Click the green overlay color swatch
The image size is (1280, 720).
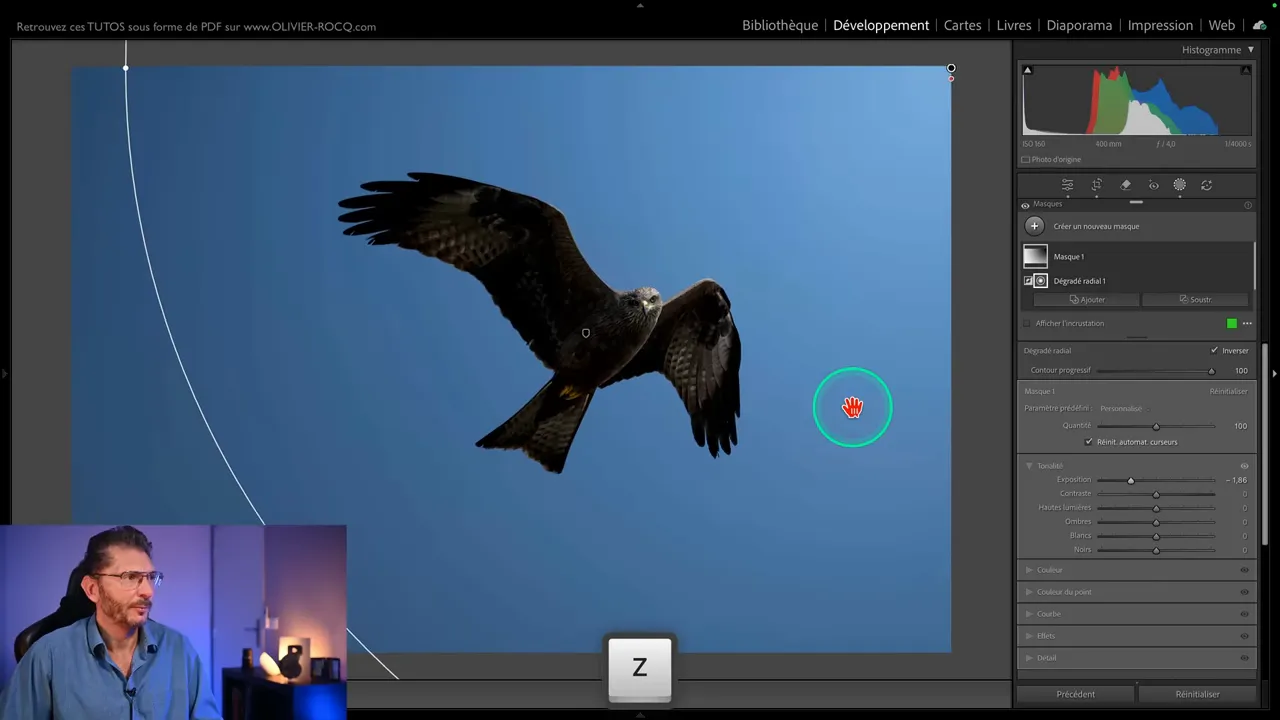pyautogui.click(x=1232, y=324)
